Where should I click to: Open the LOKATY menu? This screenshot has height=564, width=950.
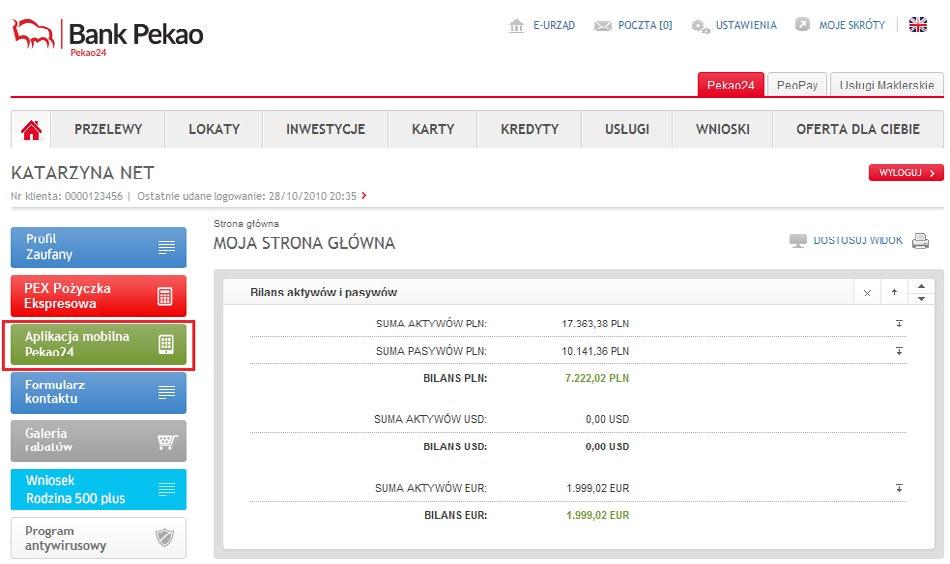214,129
